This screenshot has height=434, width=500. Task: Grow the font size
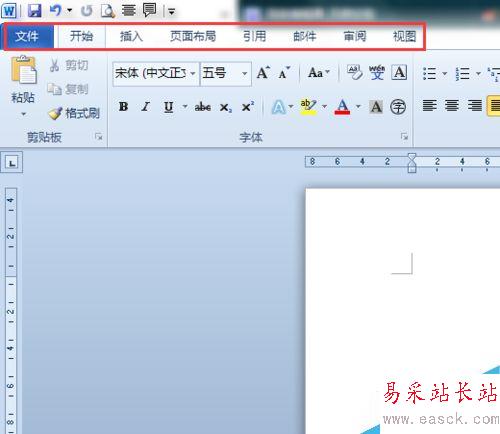pyautogui.click(x=263, y=73)
